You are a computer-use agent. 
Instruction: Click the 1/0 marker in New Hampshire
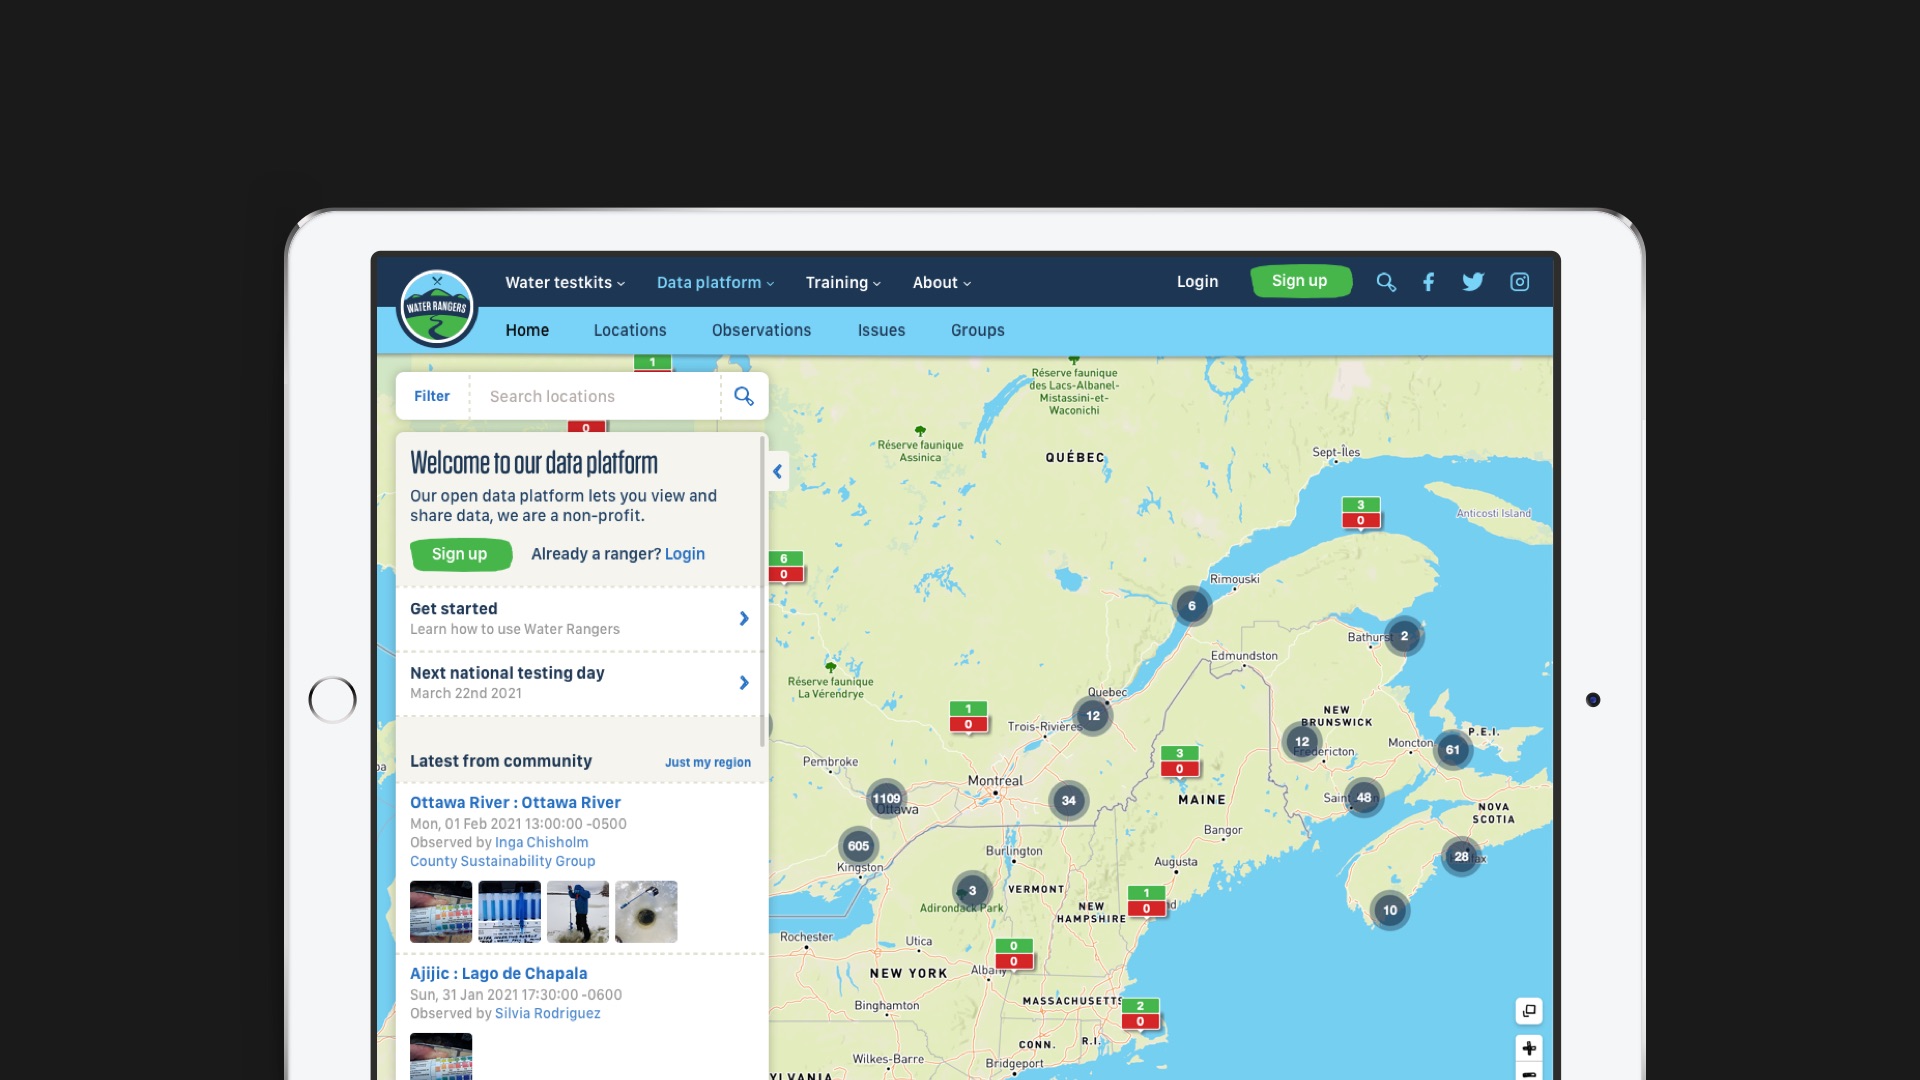(1147, 901)
